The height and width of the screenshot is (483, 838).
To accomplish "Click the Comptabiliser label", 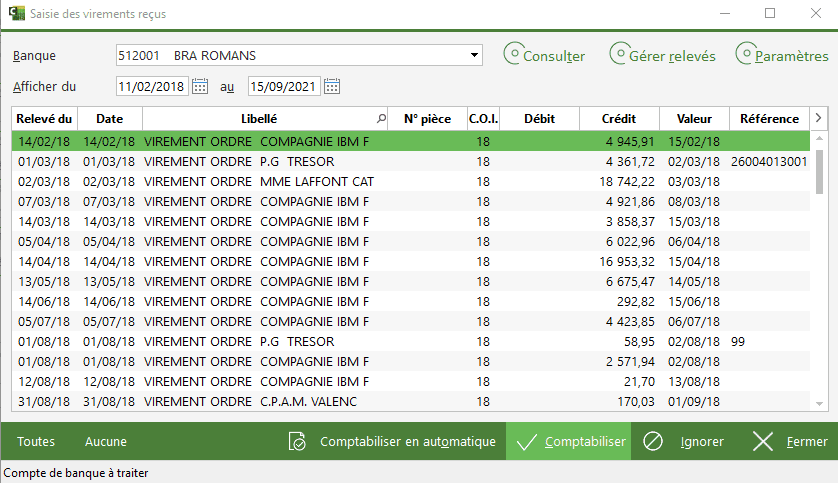I will pyautogui.click(x=585, y=441).
